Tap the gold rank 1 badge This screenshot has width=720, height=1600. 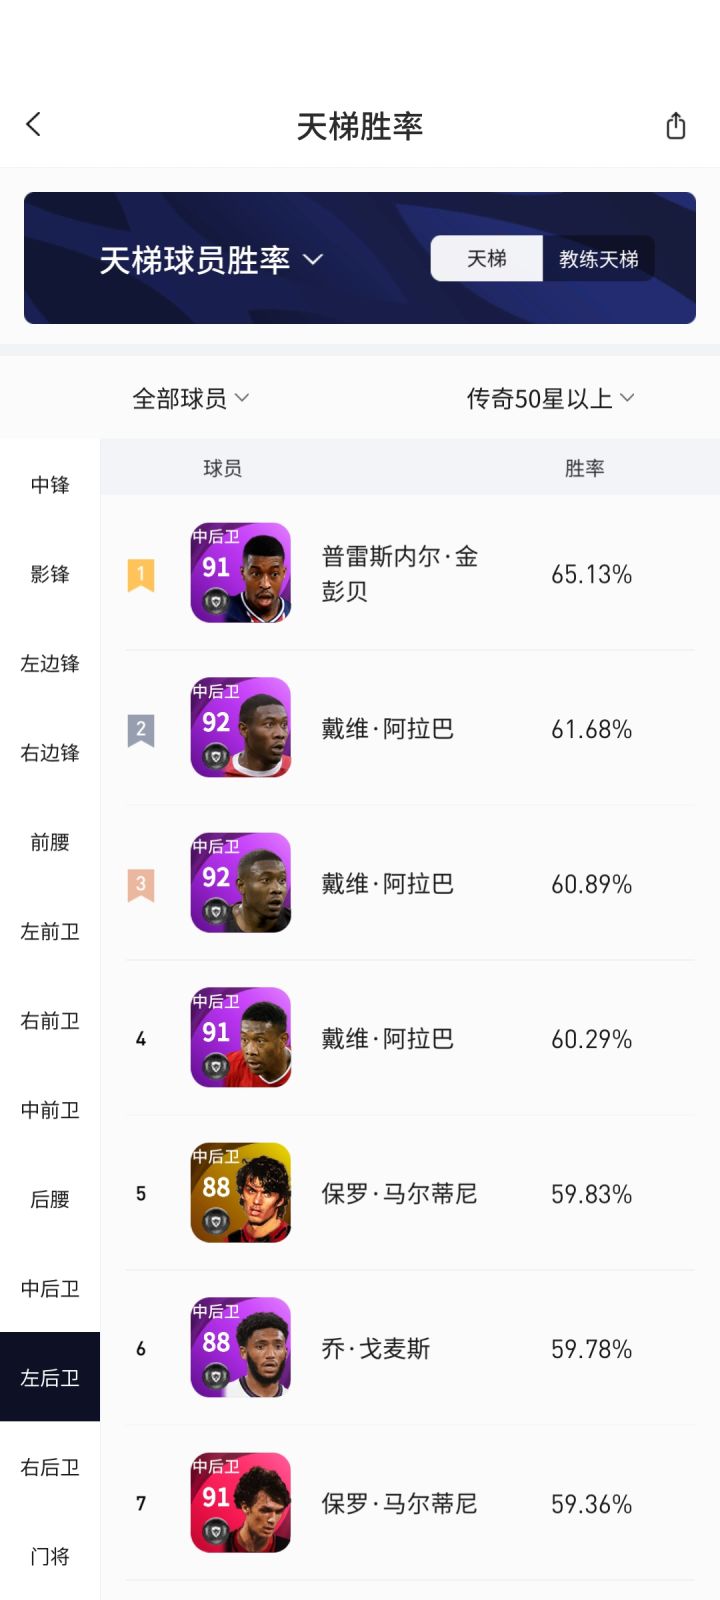tap(141, 575)
